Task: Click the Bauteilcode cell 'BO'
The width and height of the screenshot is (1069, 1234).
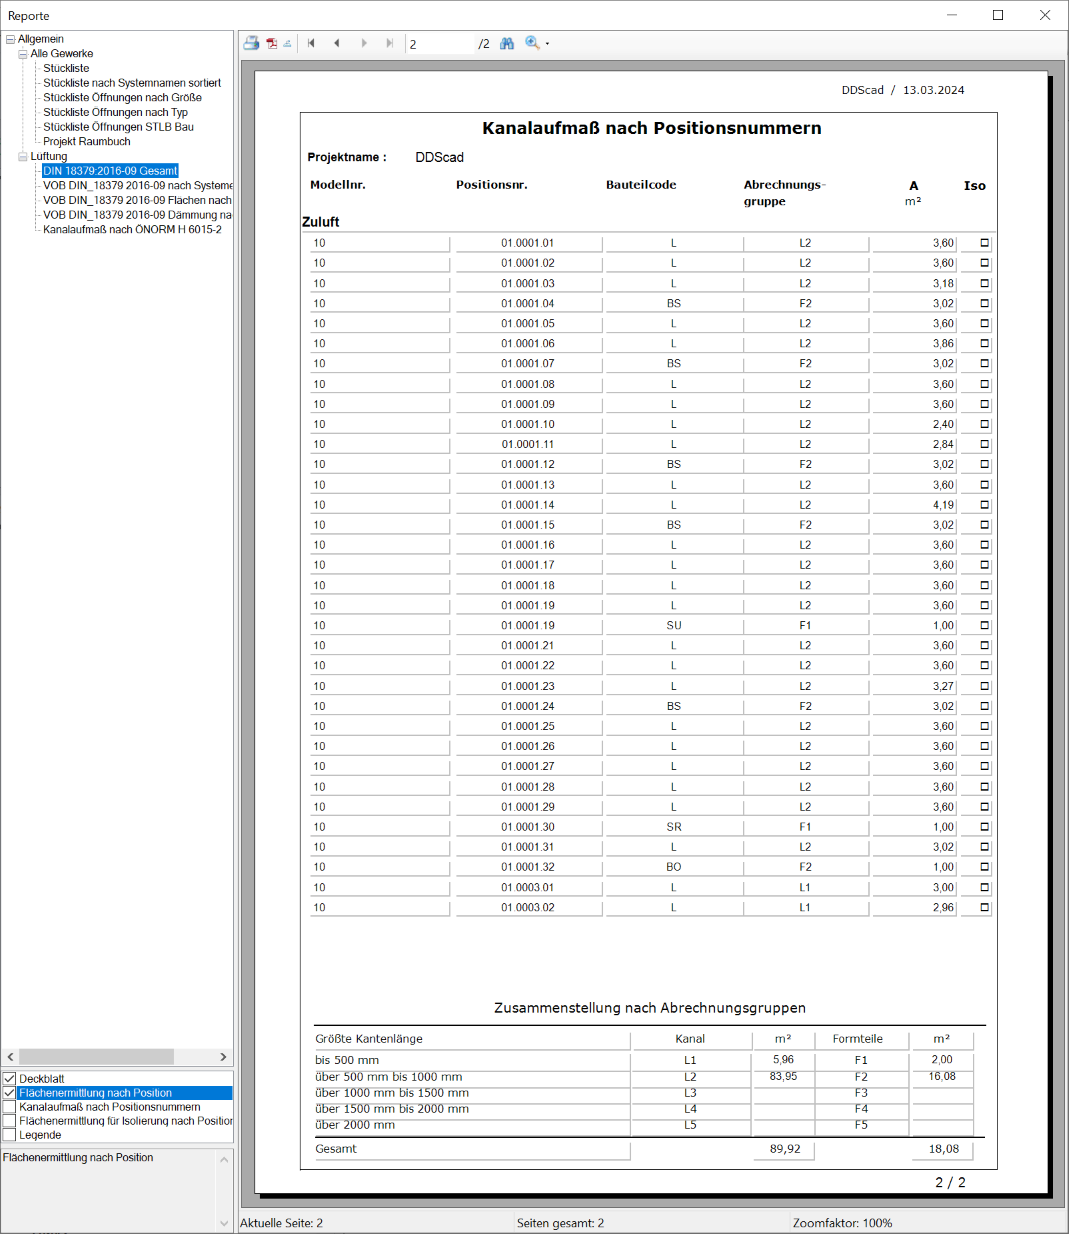Action: coord(674,867)
